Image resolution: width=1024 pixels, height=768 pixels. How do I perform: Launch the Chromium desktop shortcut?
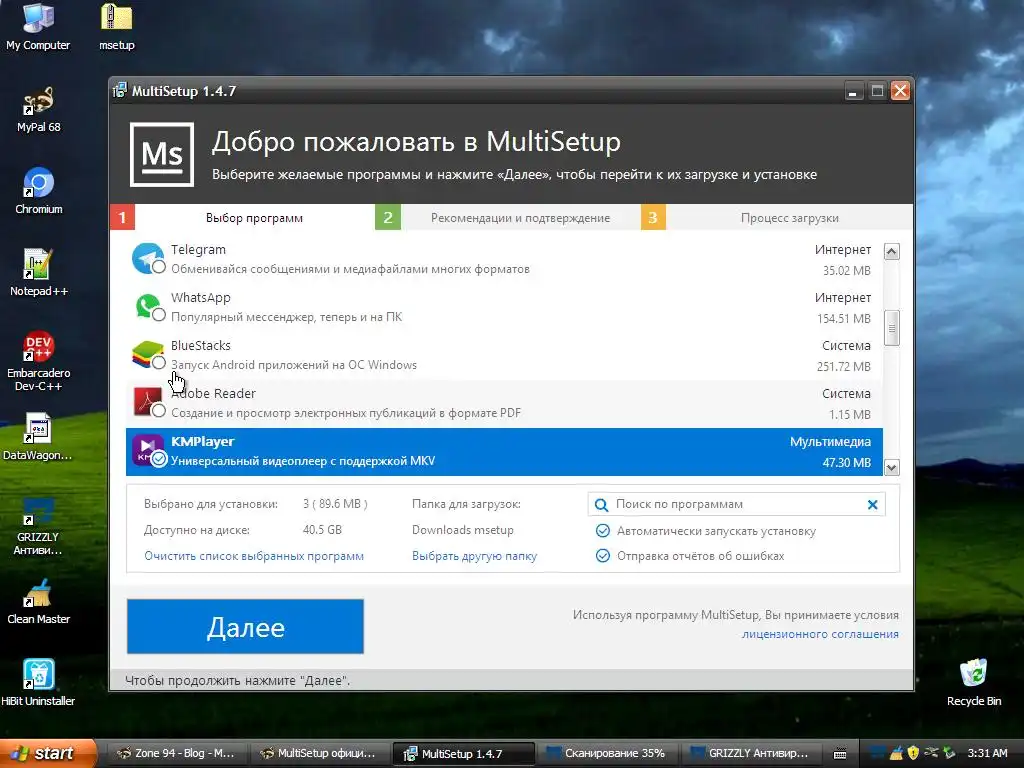pos(39,191)
